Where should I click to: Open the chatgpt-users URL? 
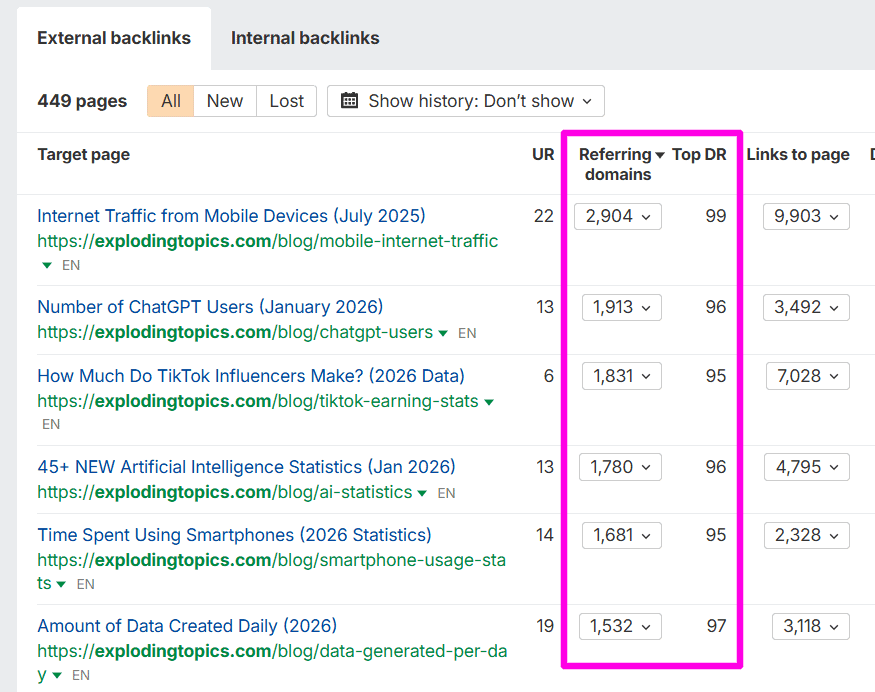[235, 332]
